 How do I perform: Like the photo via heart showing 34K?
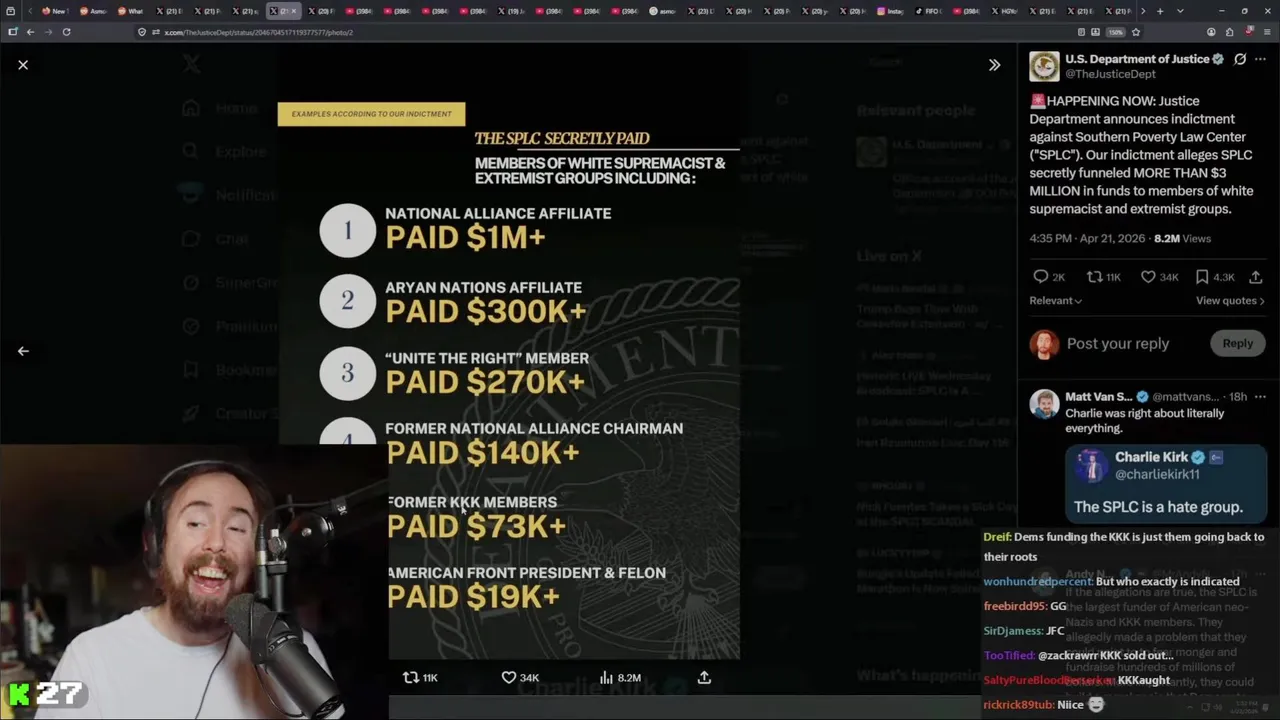pyautogui.click(x=520, y=678)
